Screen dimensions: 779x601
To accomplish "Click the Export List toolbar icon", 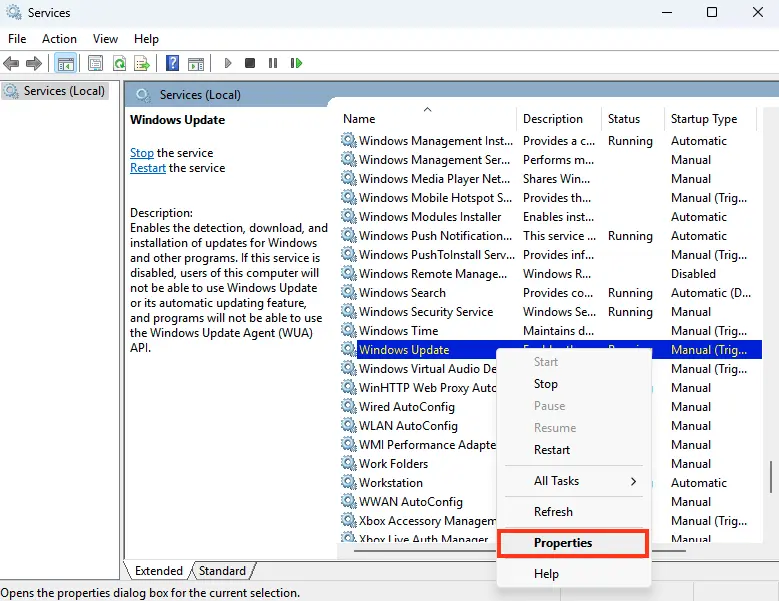I will point(142,63).
